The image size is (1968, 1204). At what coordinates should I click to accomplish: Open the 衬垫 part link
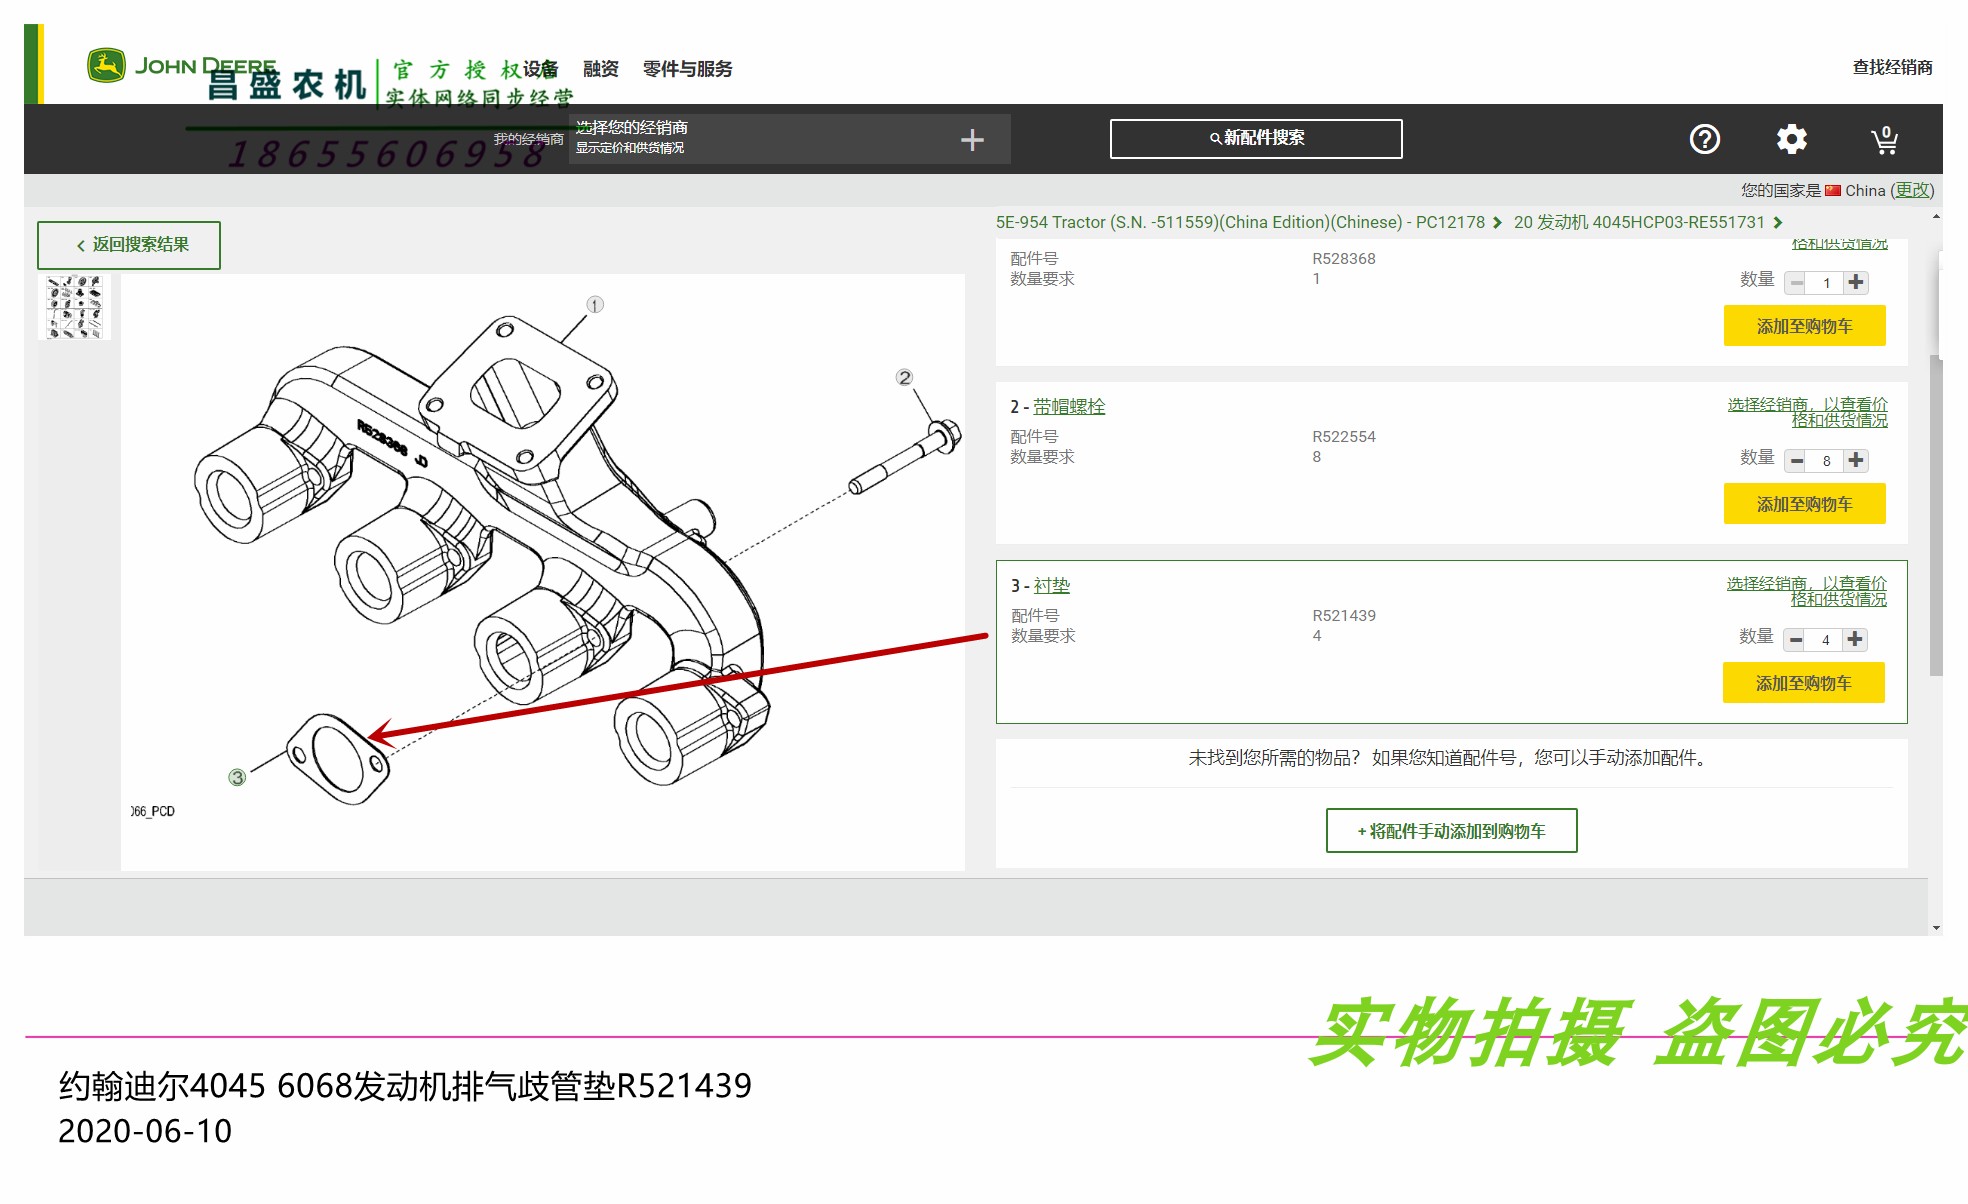(1051, 586)
